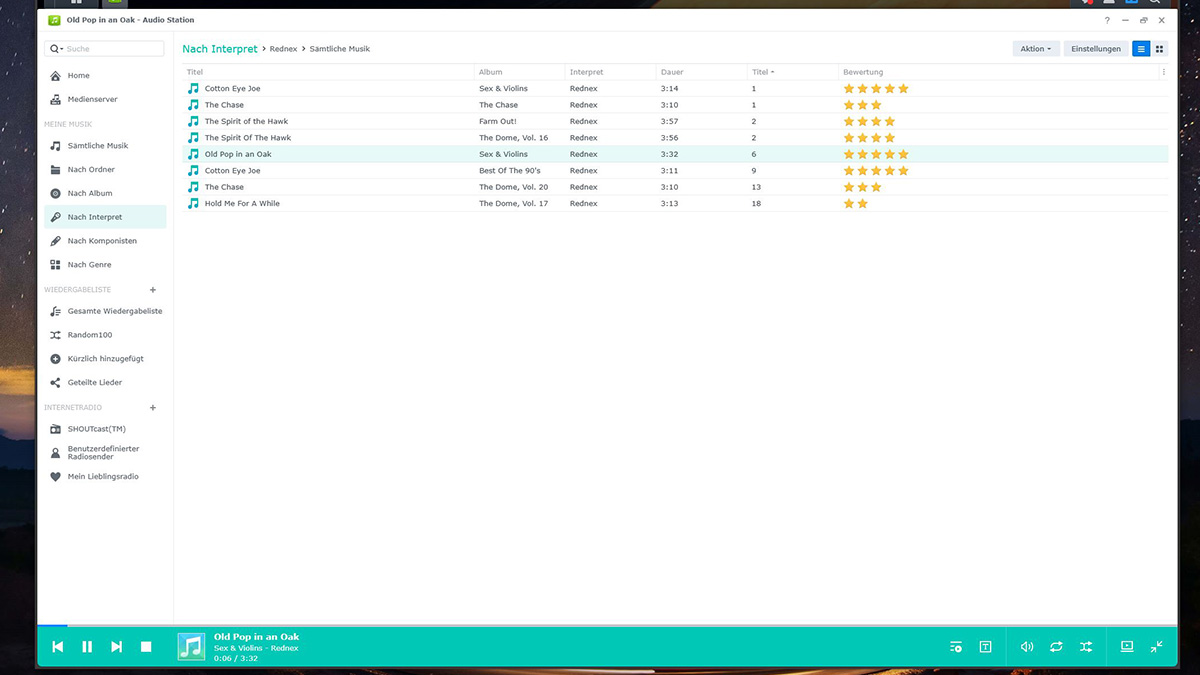This screenshot has width=1200, height=675.
Task: Click the Sämtliche Musik breadcrumb
Action: point(339,48)
